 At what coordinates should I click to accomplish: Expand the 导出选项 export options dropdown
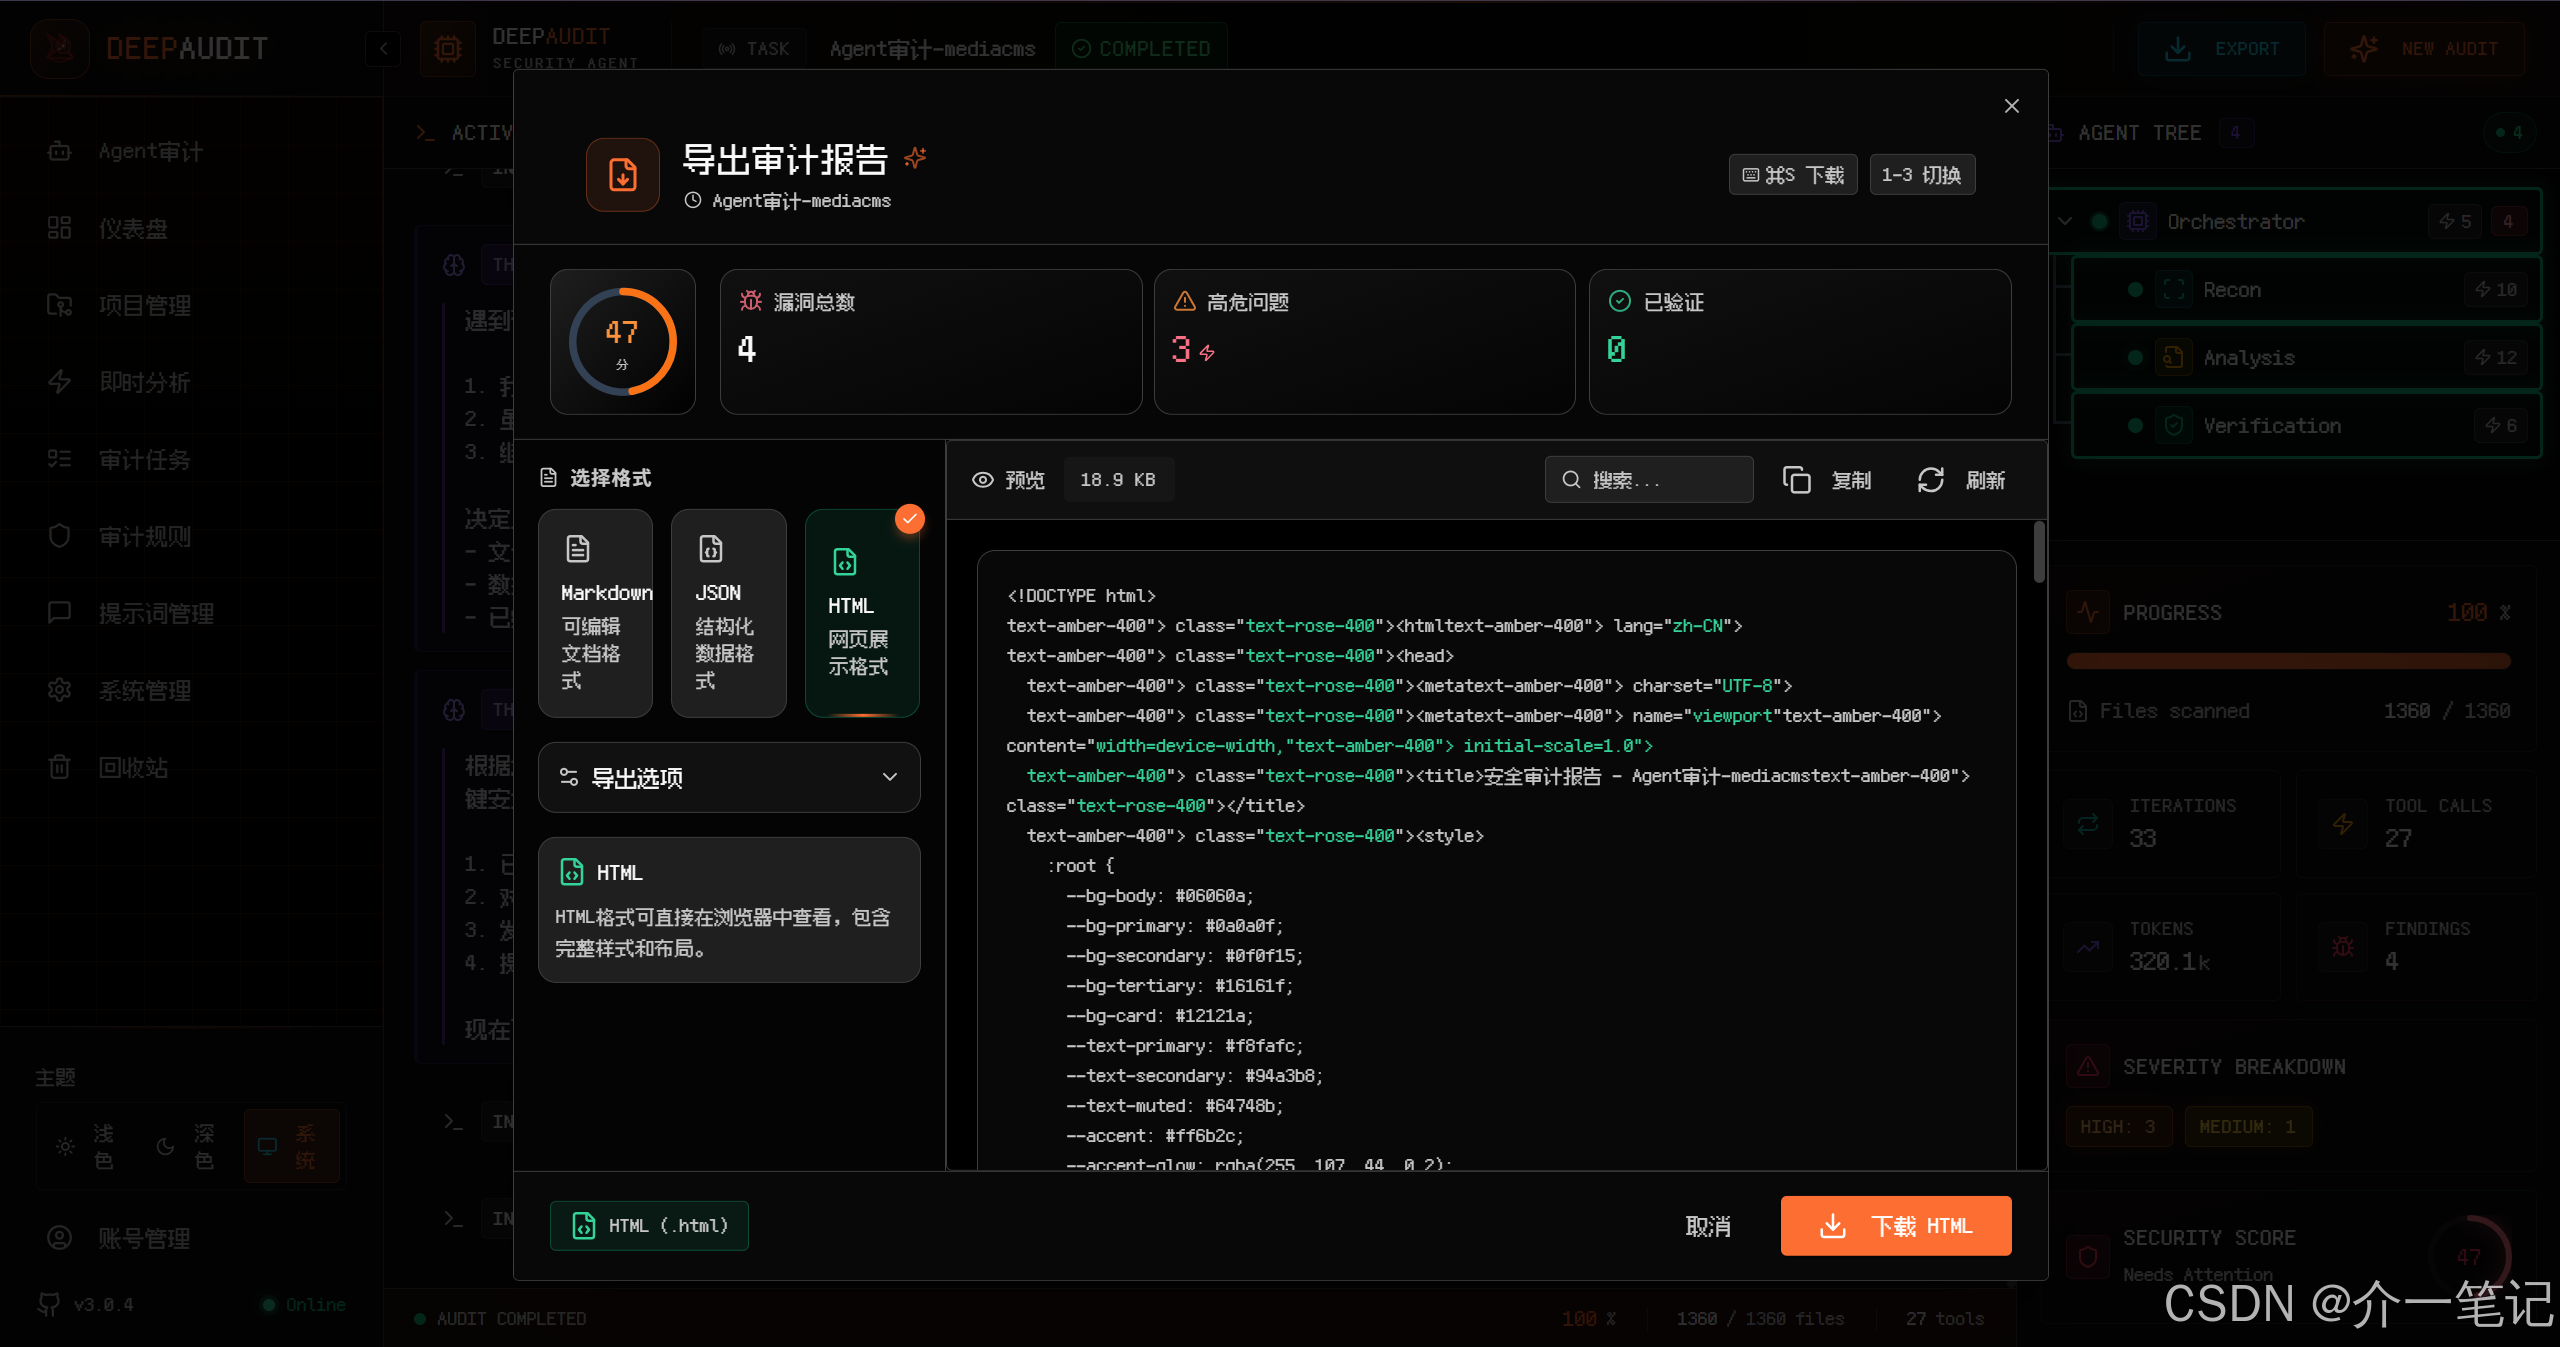tap(728, 777)
